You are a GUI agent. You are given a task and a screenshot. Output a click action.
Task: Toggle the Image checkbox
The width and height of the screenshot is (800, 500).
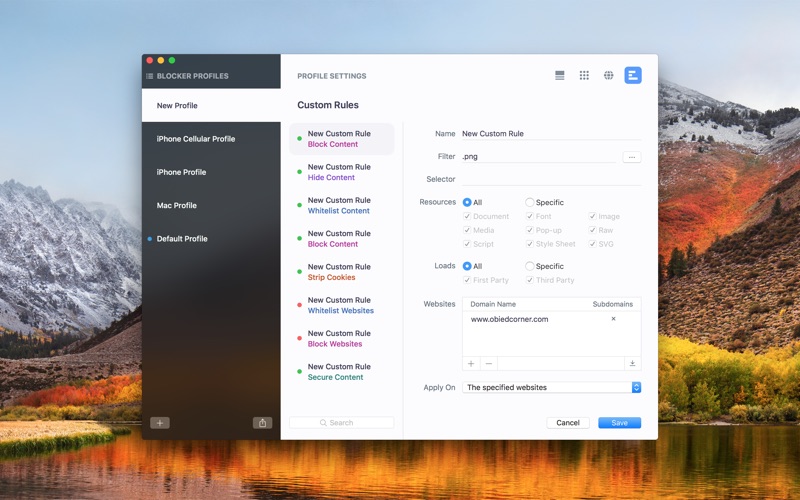pyautogui.click(x=592, y=216)
